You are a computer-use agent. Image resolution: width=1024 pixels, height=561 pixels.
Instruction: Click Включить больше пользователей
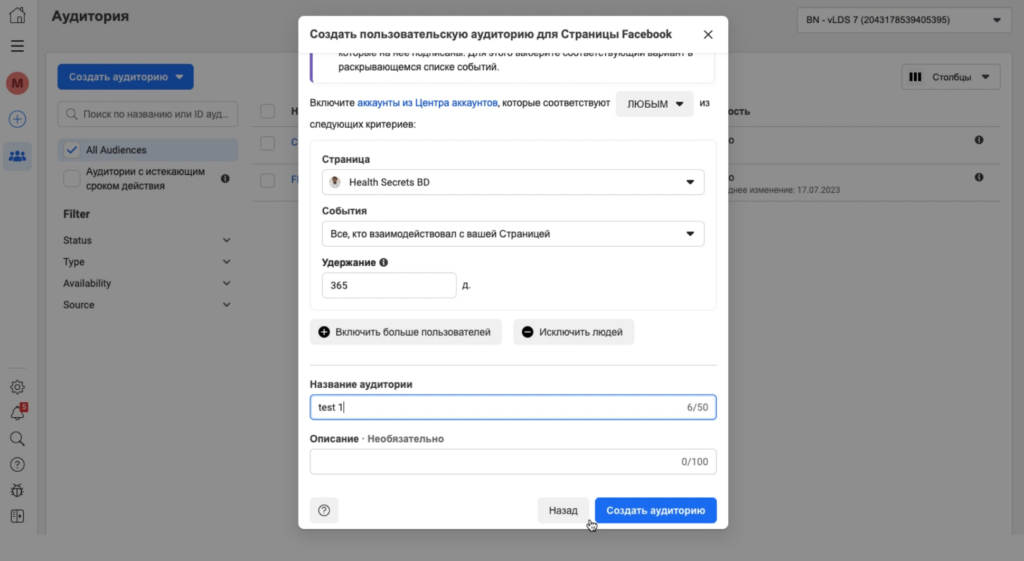(406, 332)
